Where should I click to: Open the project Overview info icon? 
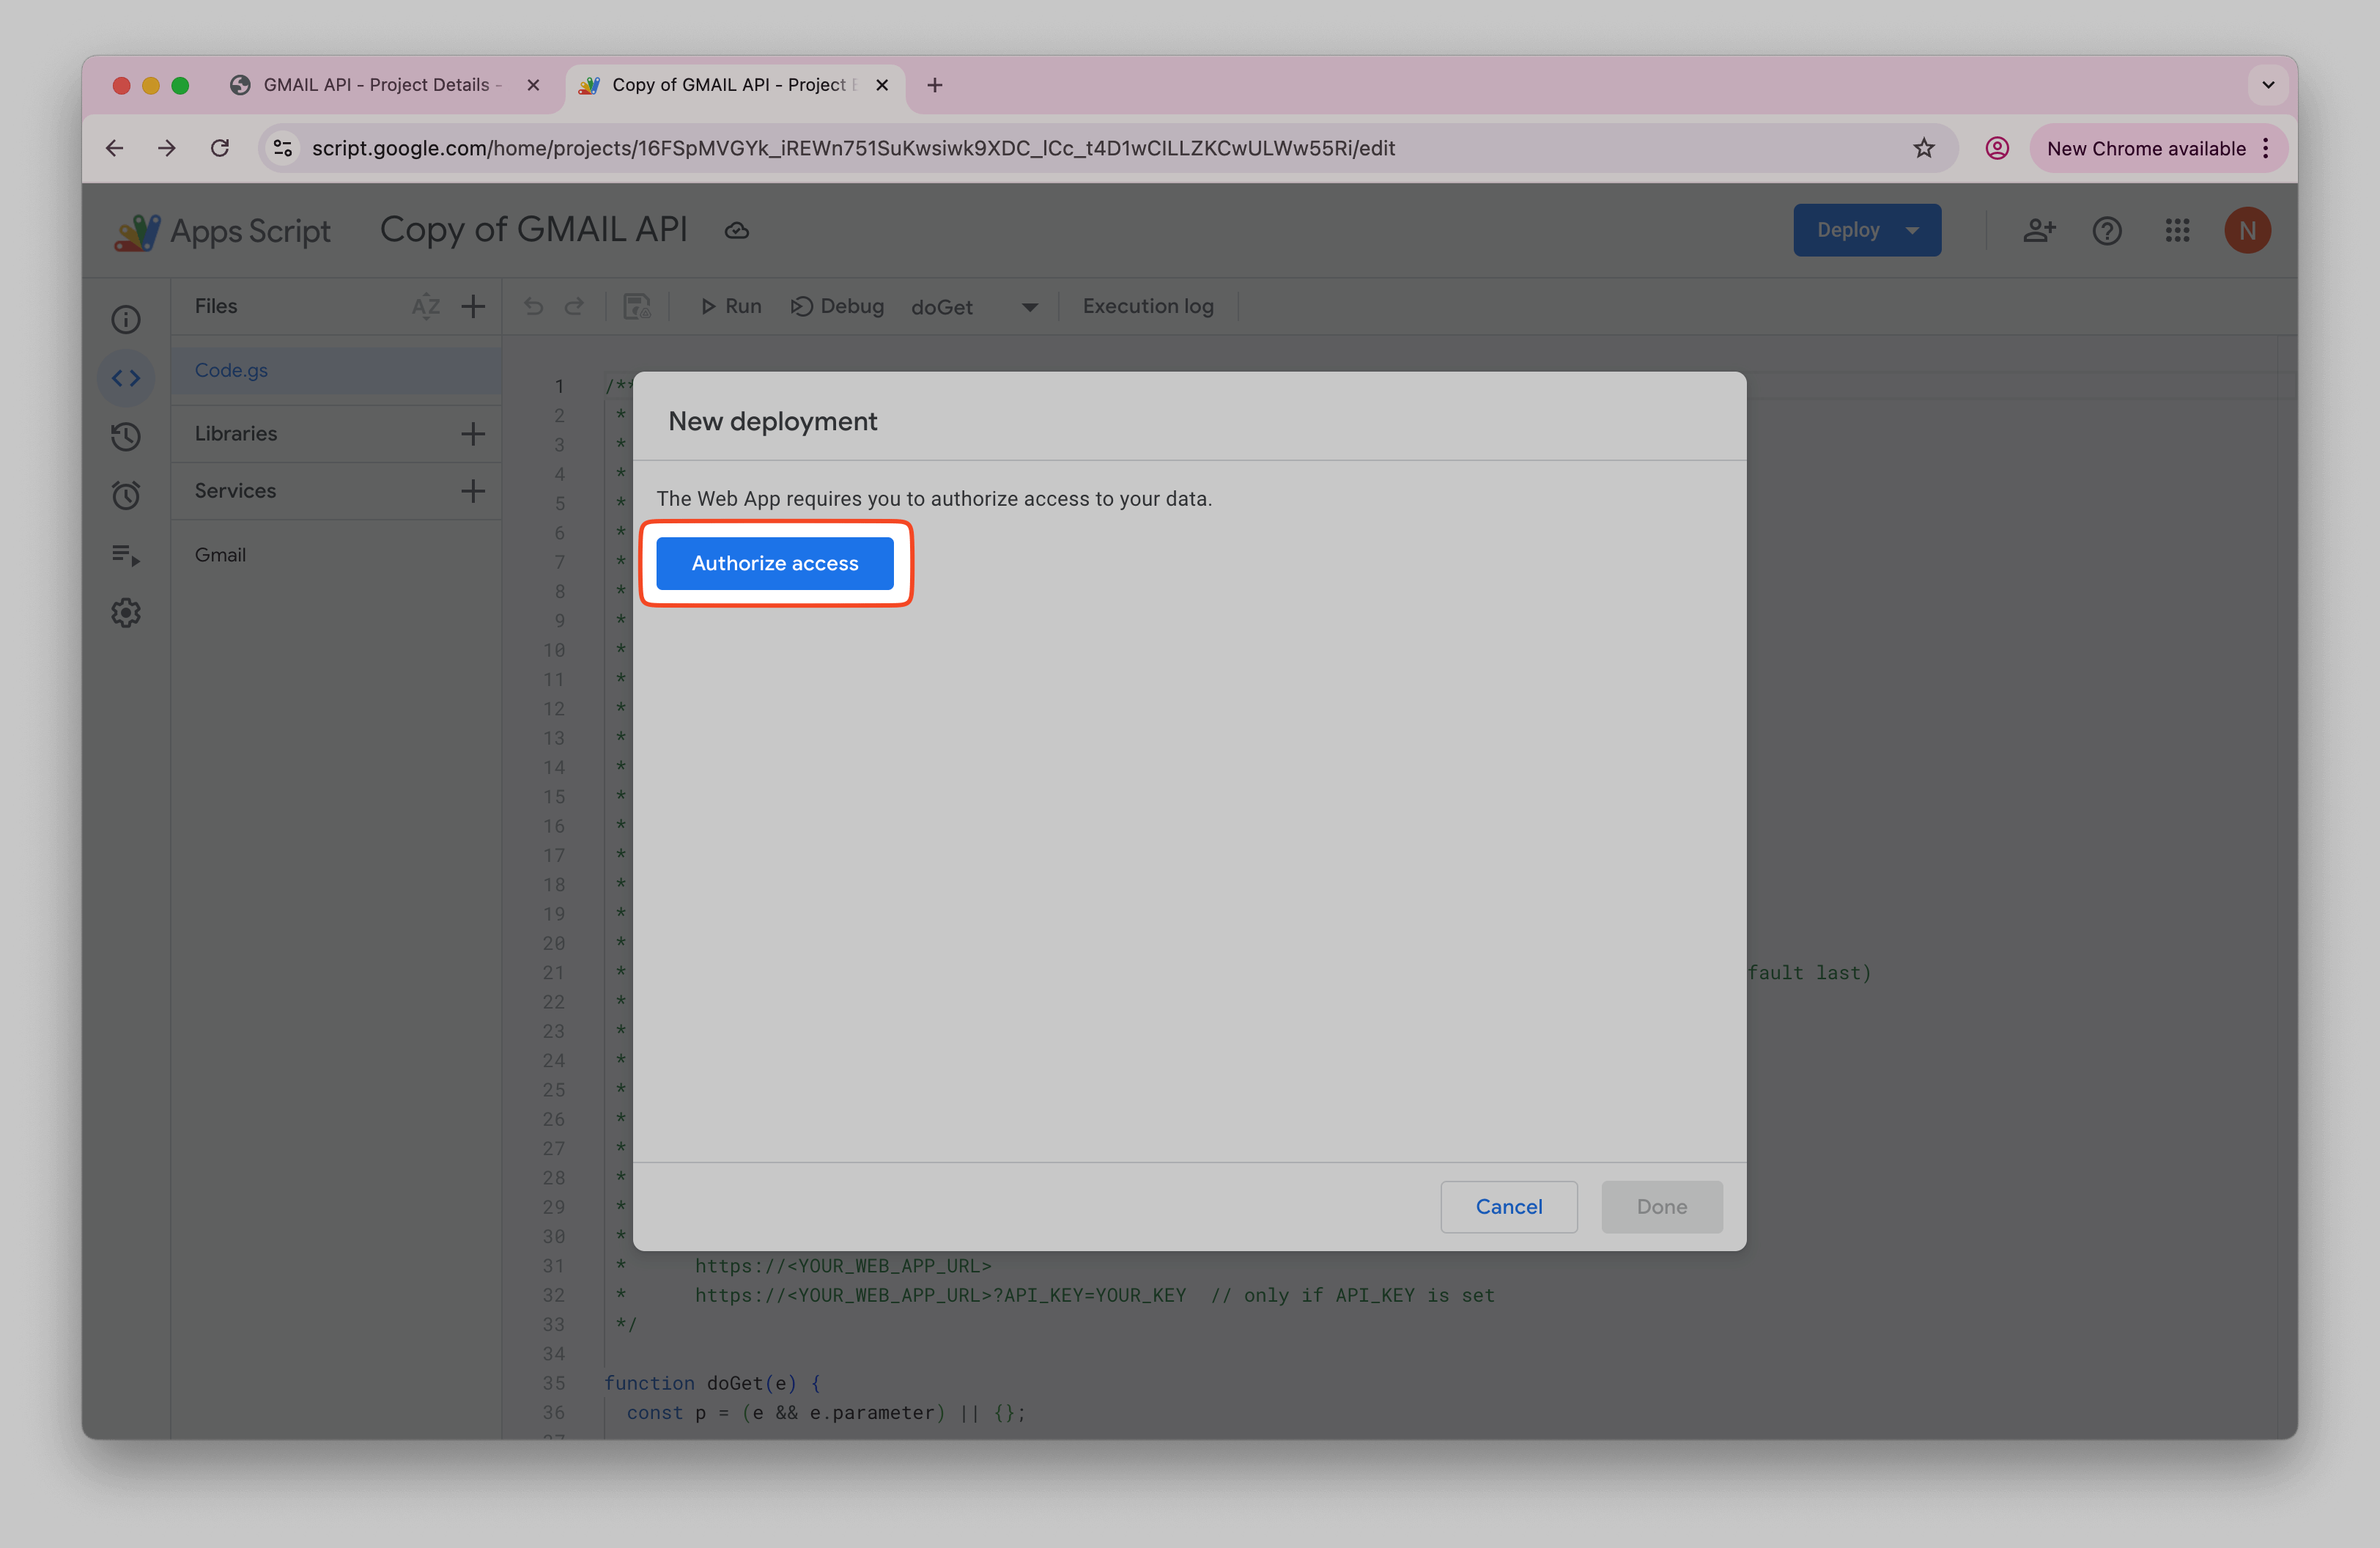point(126,320)
